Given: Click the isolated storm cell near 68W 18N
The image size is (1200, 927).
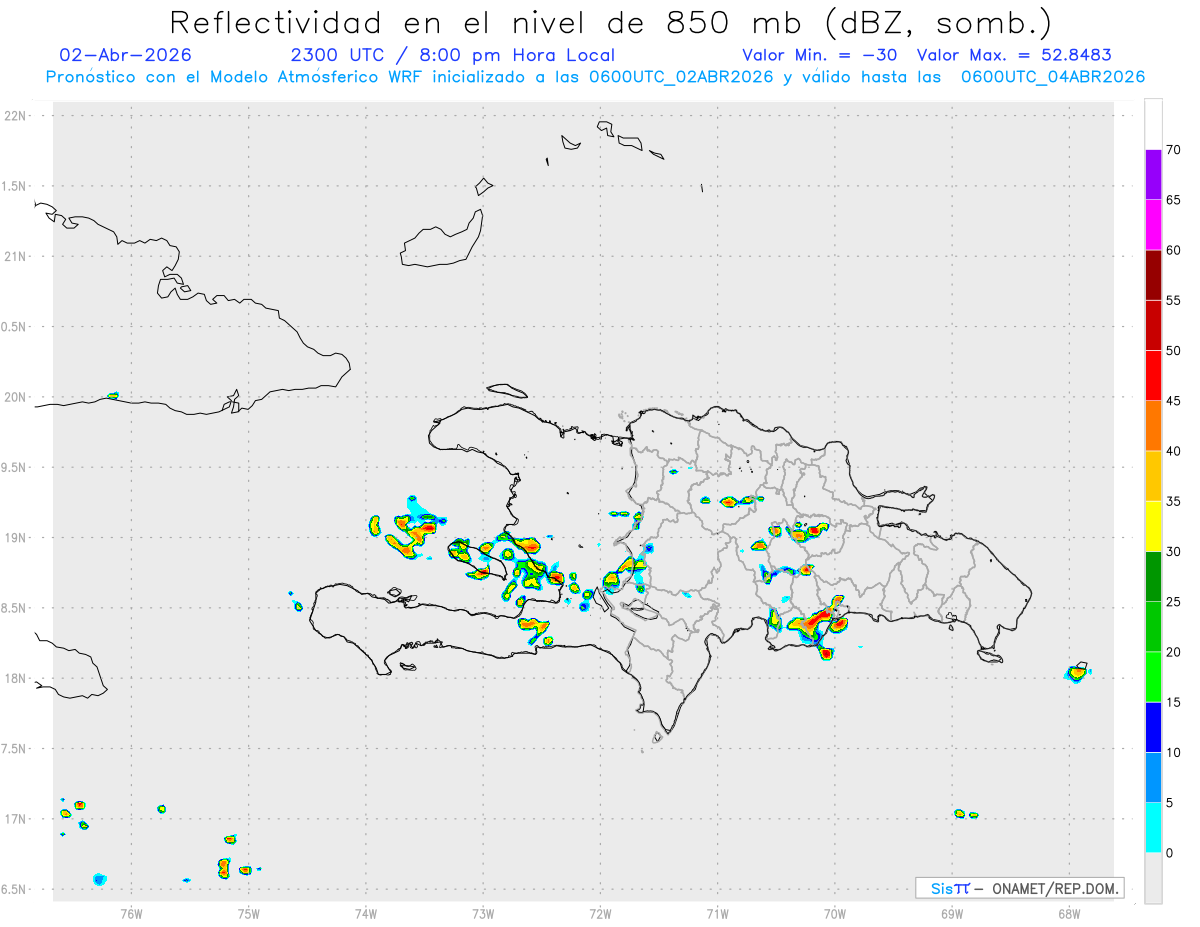Looking at the screenshot, I should click(1077, 672).
